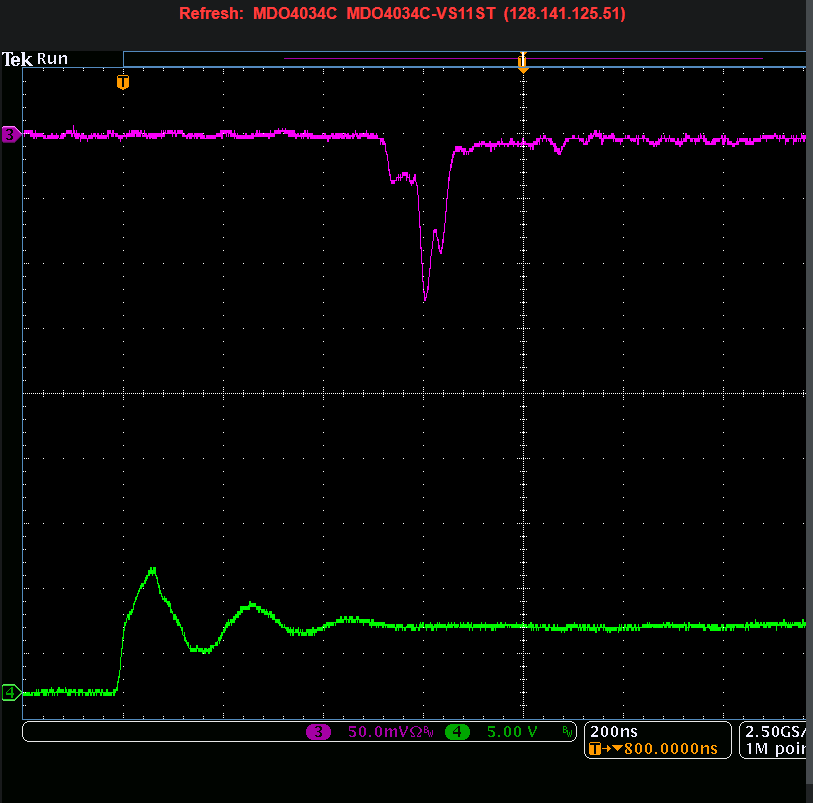The height and width of the screenshot is (803, 813).
Task: Select the orange trigger position marker
Action: point(123,82)
